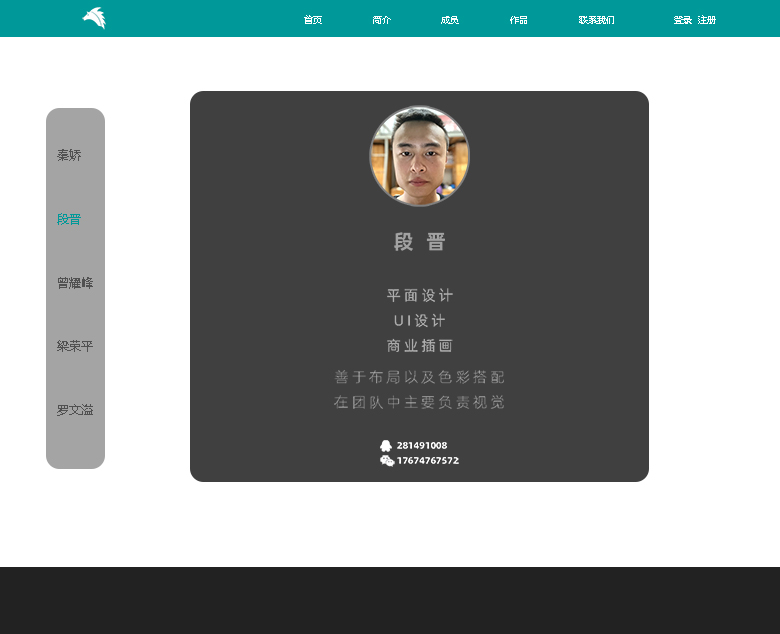Open the 成员 members page
Screen dimensions: 780x634
[x=450, y=20]
